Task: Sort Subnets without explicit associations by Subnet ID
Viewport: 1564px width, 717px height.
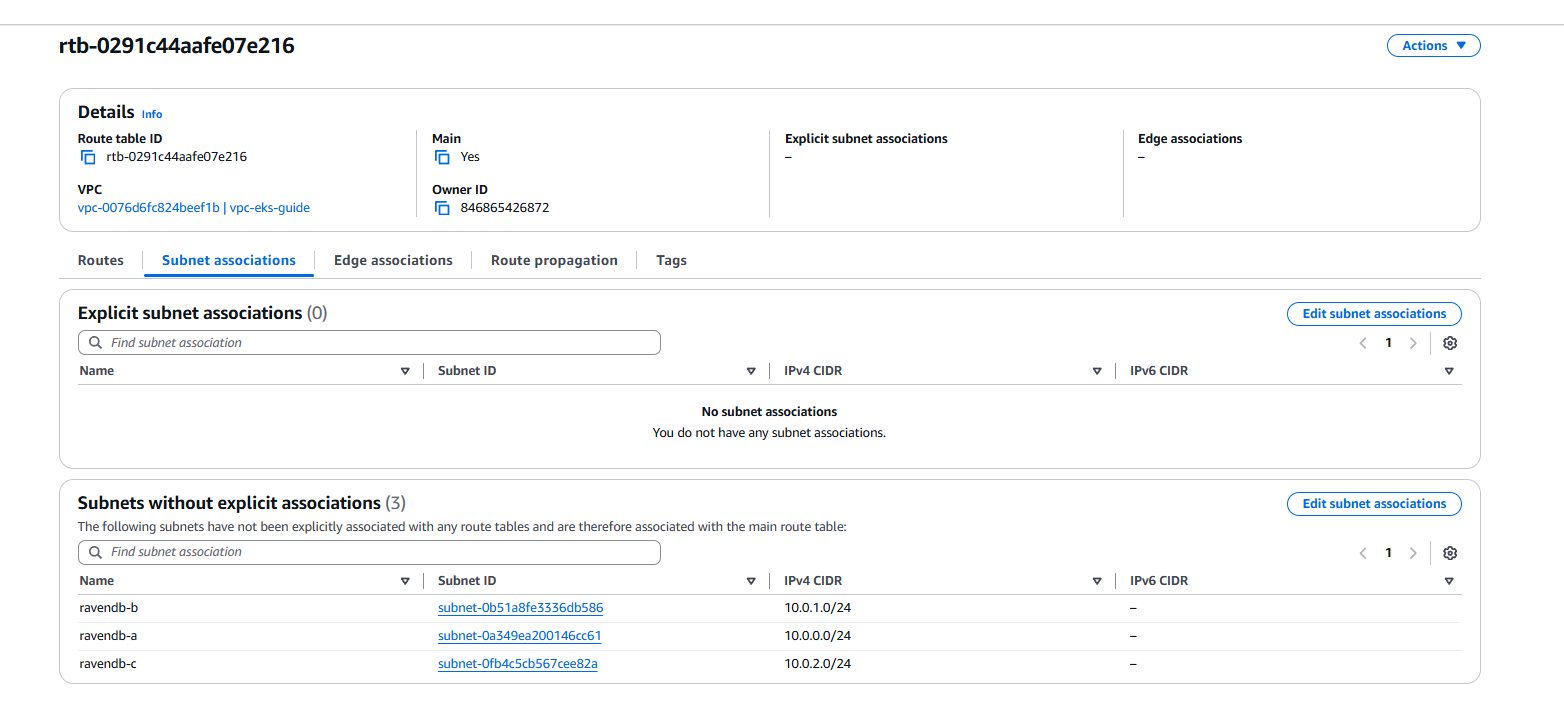Action: [x=751, y=581]
